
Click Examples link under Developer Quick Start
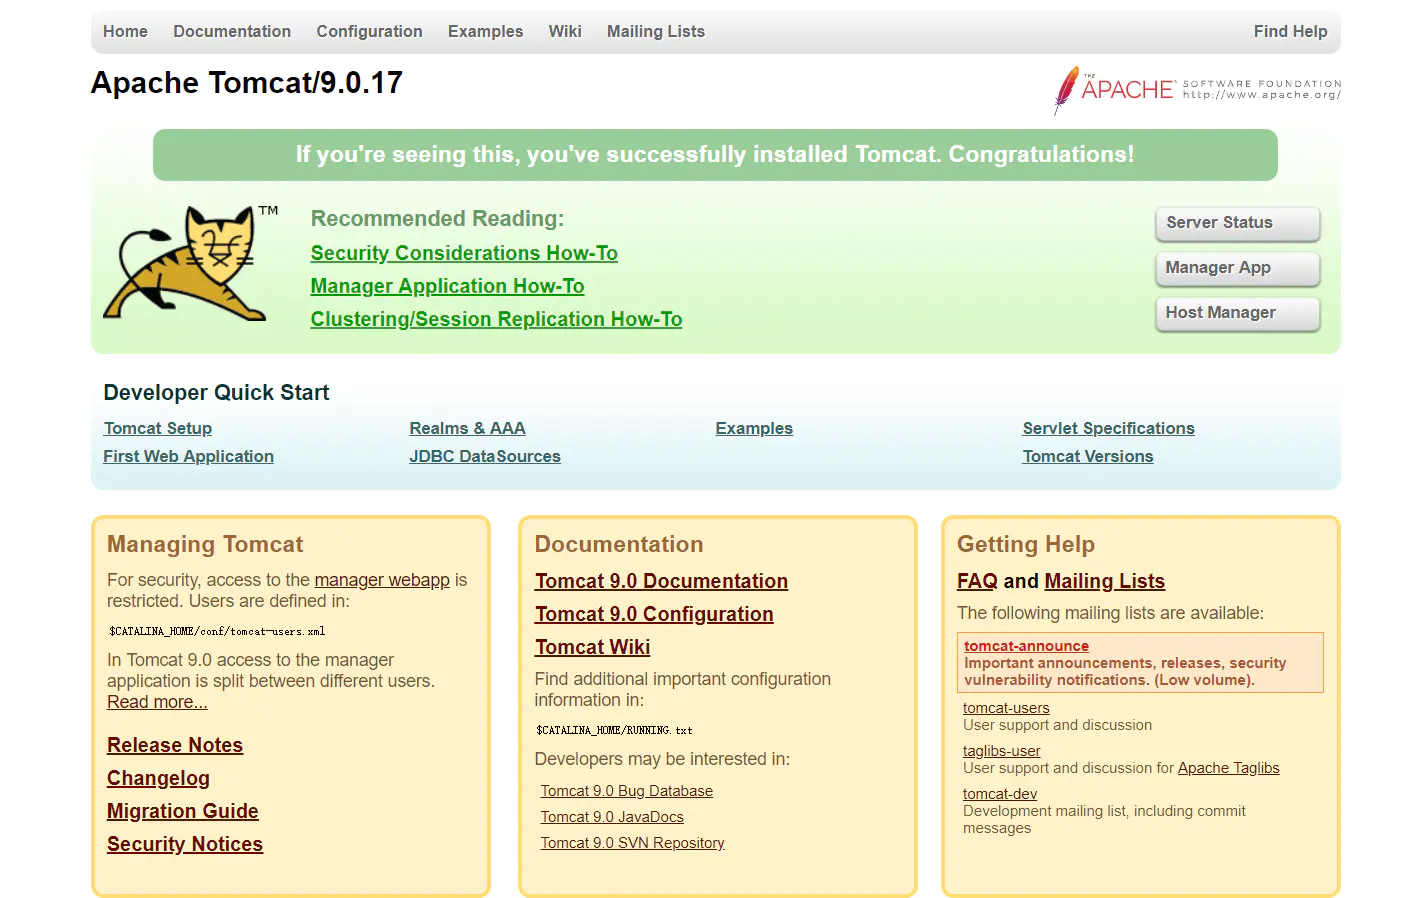pos(754,428)
